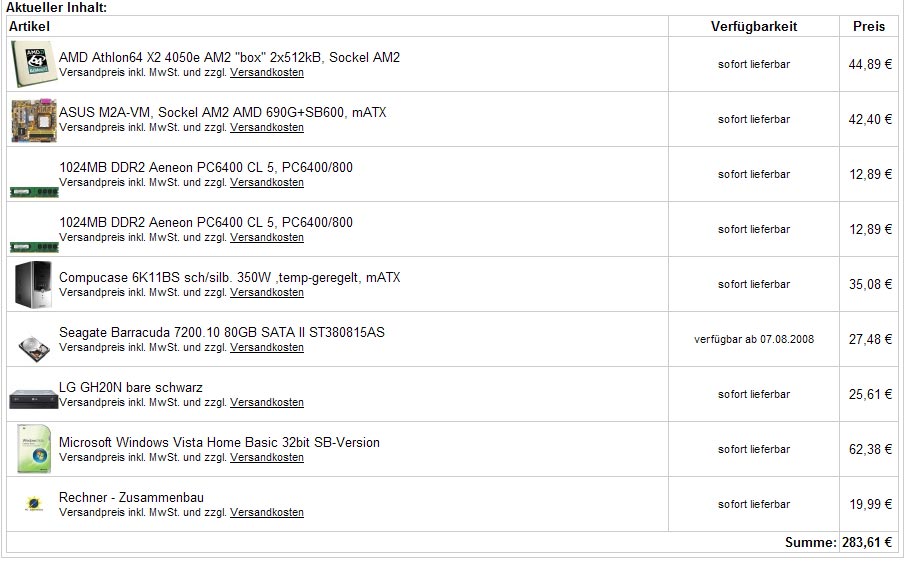Click the second Aeneon DDR2 RAM image
904x562 pixels.
[x=33, y=246]
